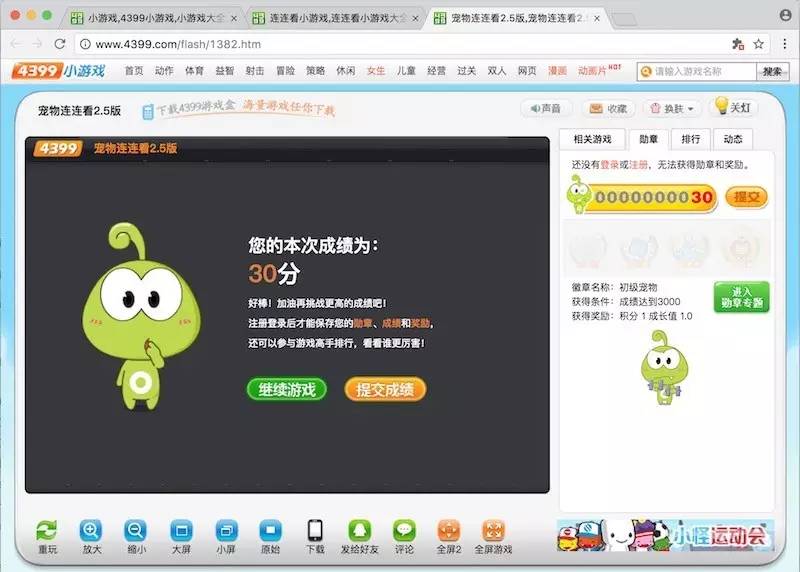Switch to 大屏 large screen mode
The height and width of the screenshot is (572, 800).
pos(181,531)
